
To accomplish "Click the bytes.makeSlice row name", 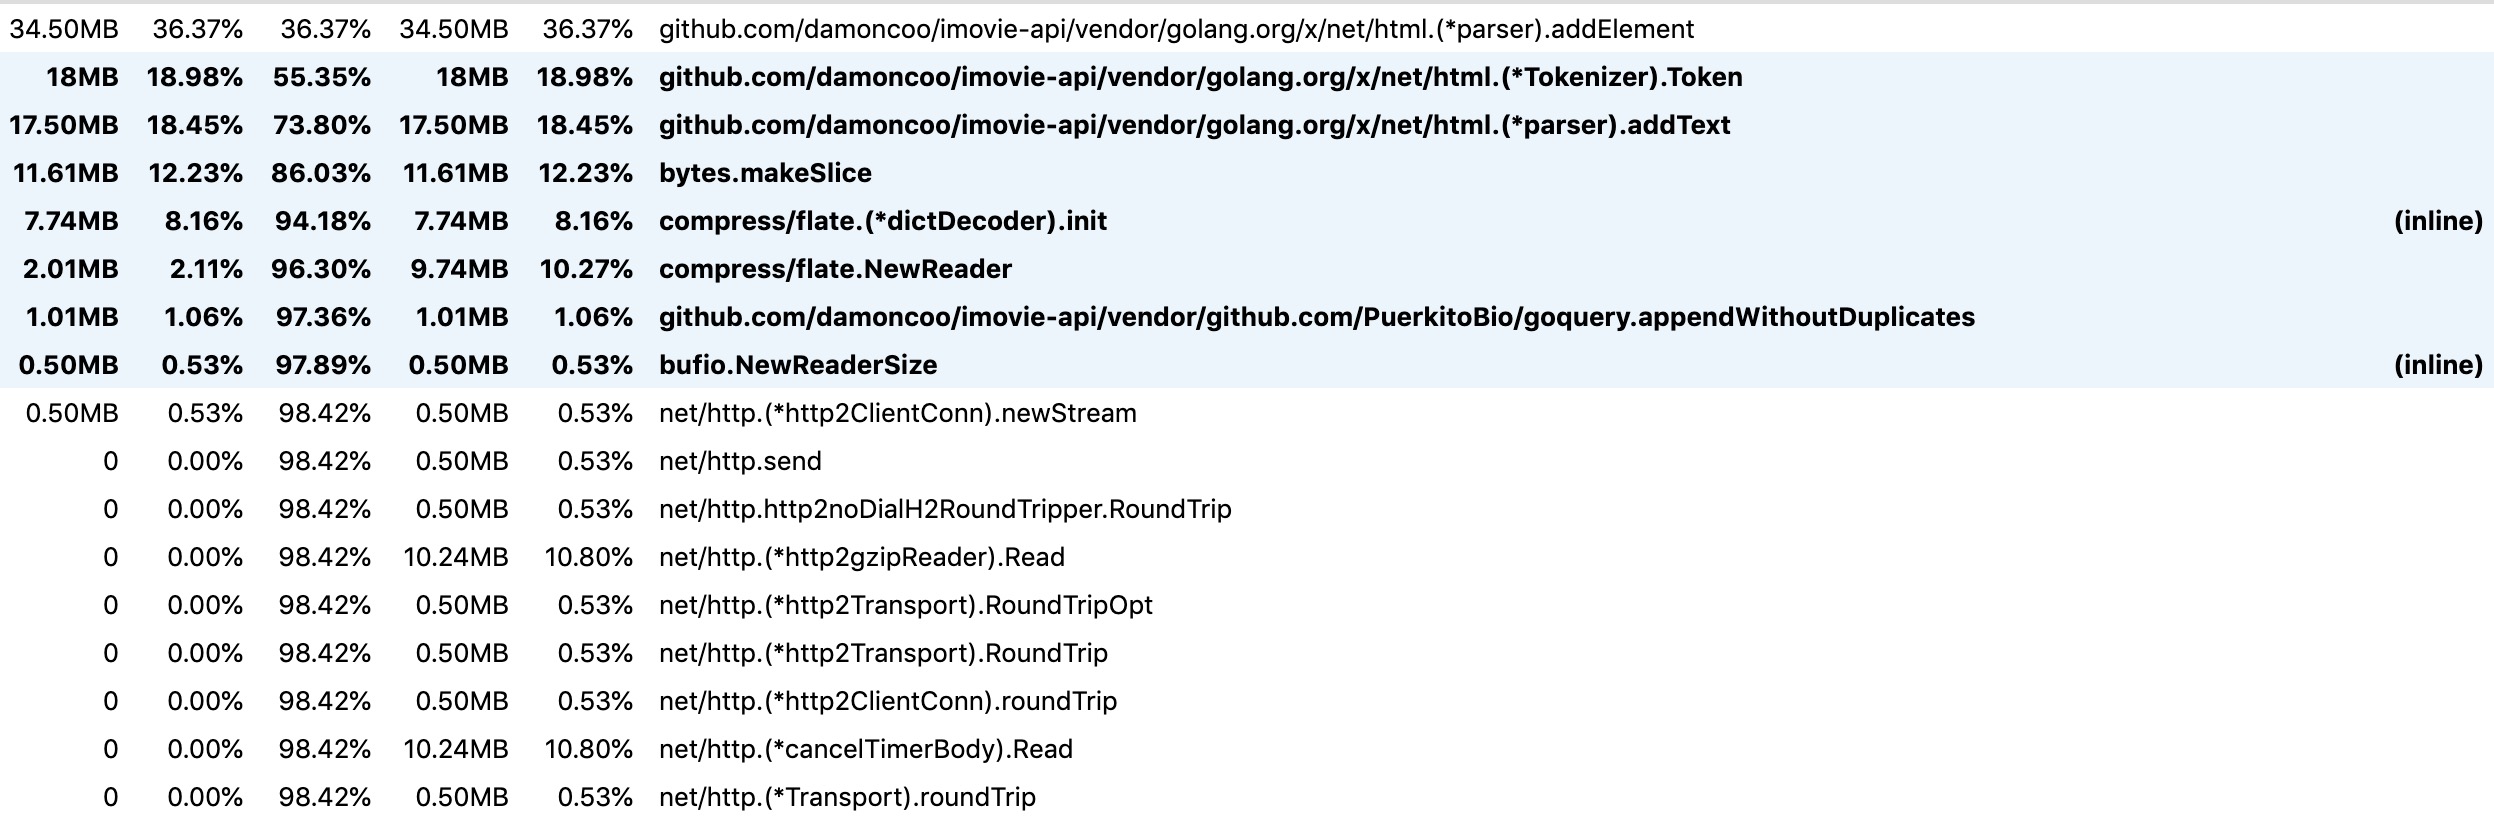I will 765,173.
